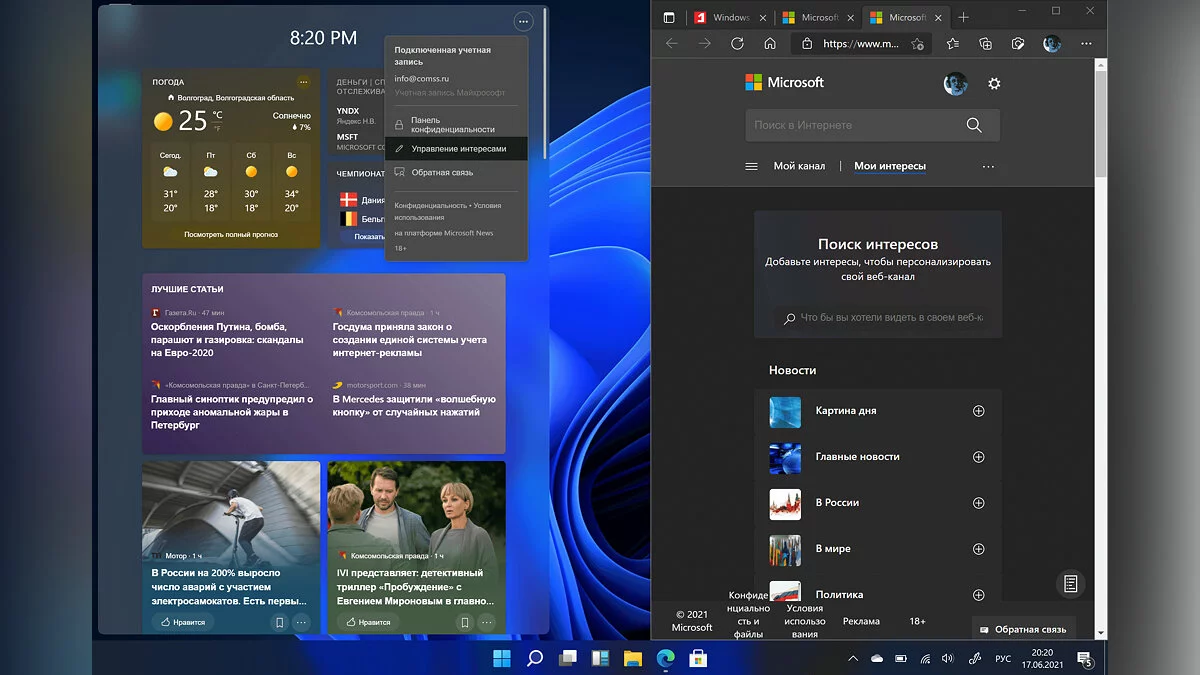1200x675 pixels.
Task: Click the search magnifier in Поиск в Интернете
Action: tap(974, 125)
